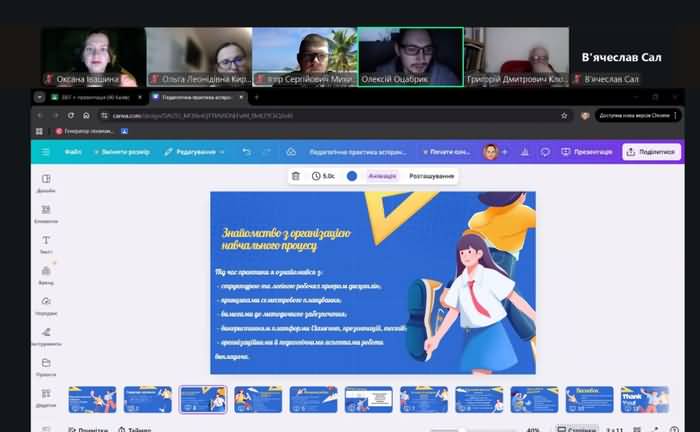Select the Text tool in sidebar
Image resolution: width=700 pixels, height=432 pixels.
pos(46,243)
